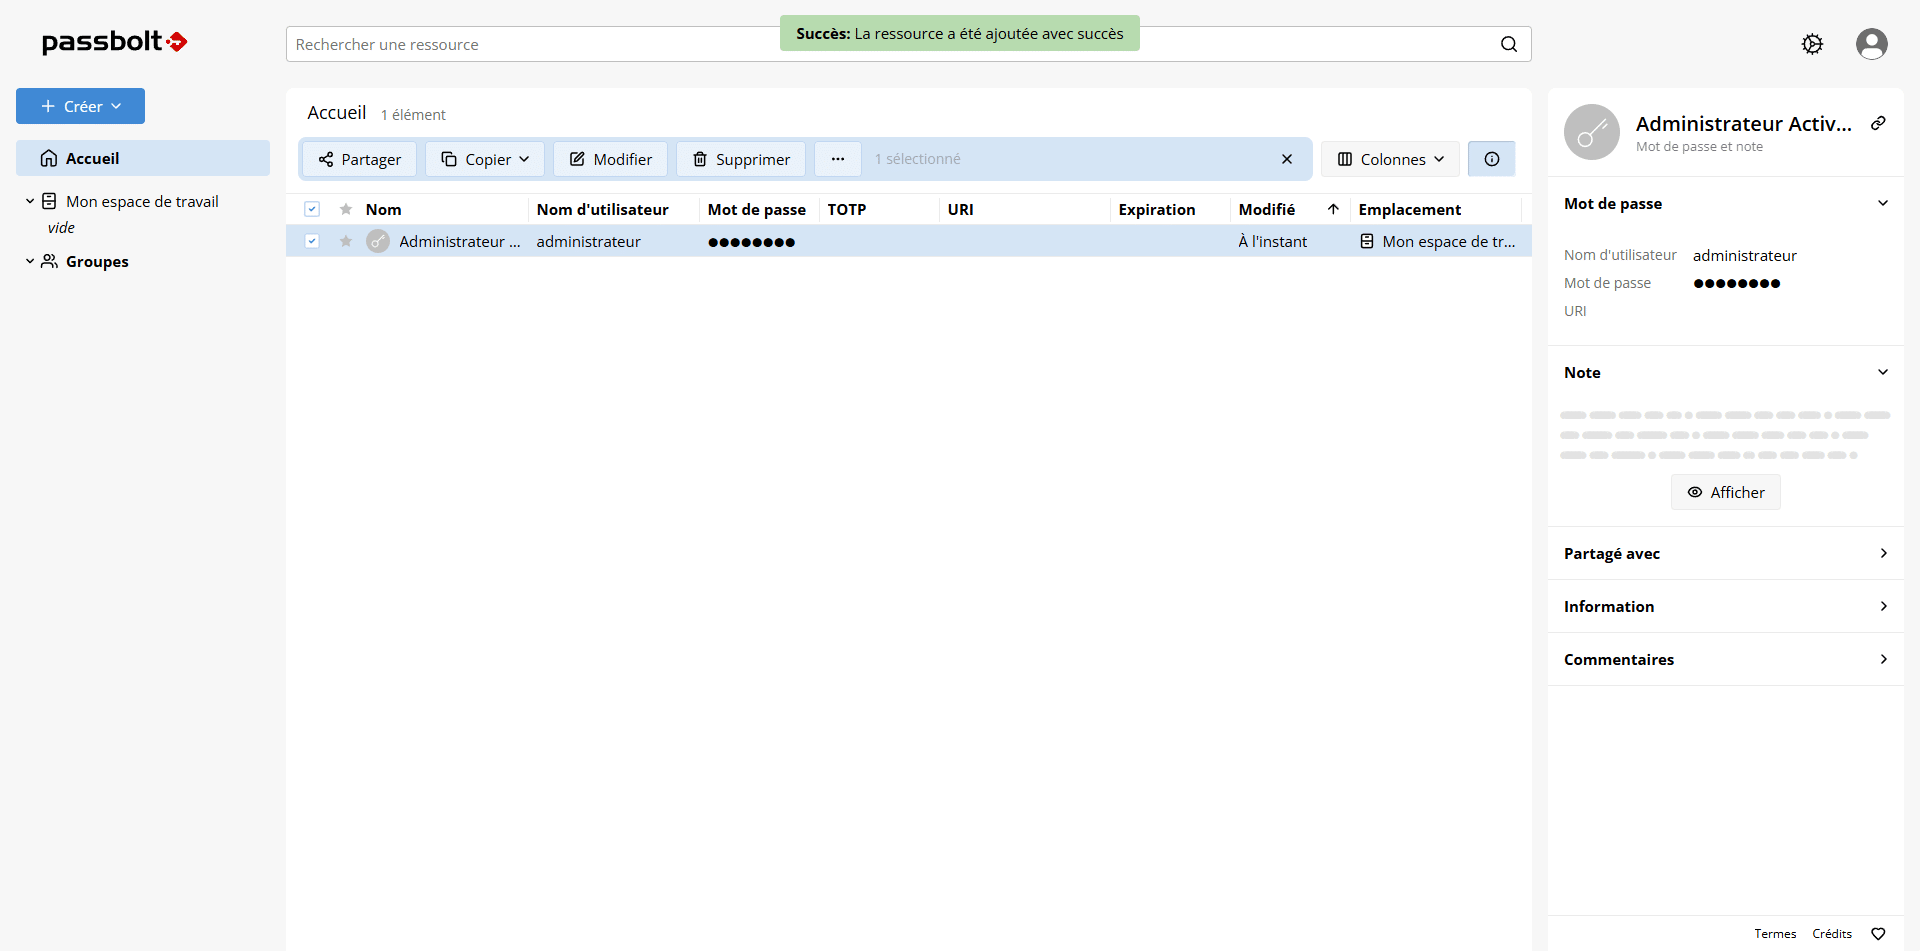Clear selection with the X icon

click(x=1287, y=159)
